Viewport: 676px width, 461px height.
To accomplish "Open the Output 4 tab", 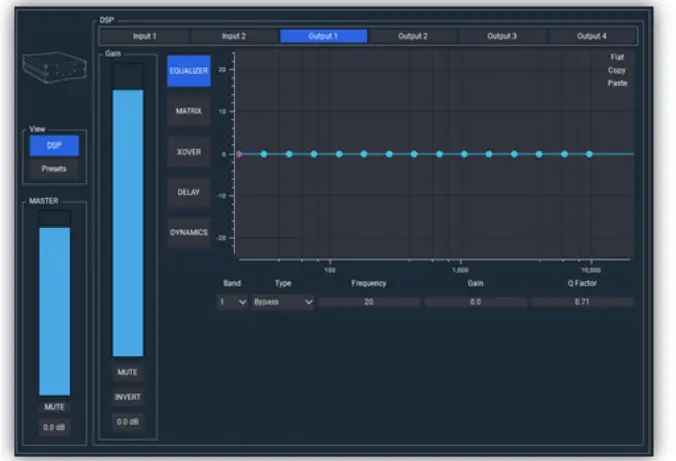I will coord(592,36).
